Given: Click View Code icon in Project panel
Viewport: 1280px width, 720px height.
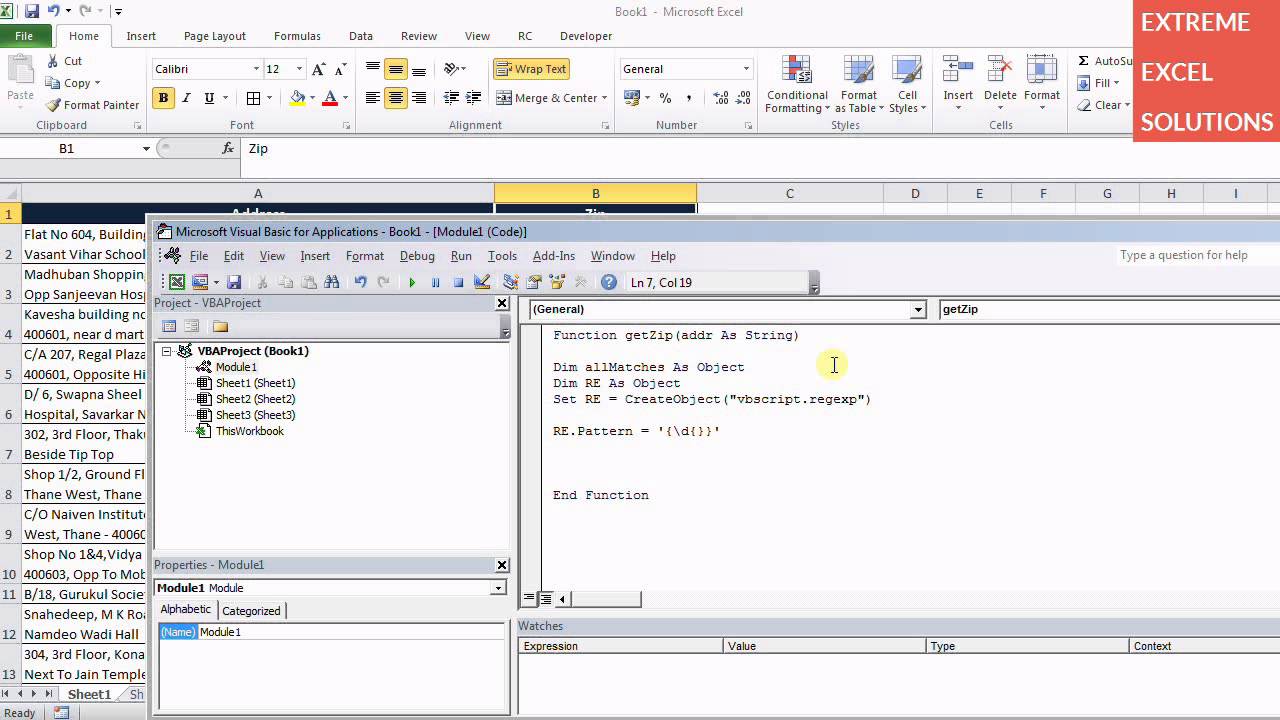Looking at the screenshot, I should point(169,326).
